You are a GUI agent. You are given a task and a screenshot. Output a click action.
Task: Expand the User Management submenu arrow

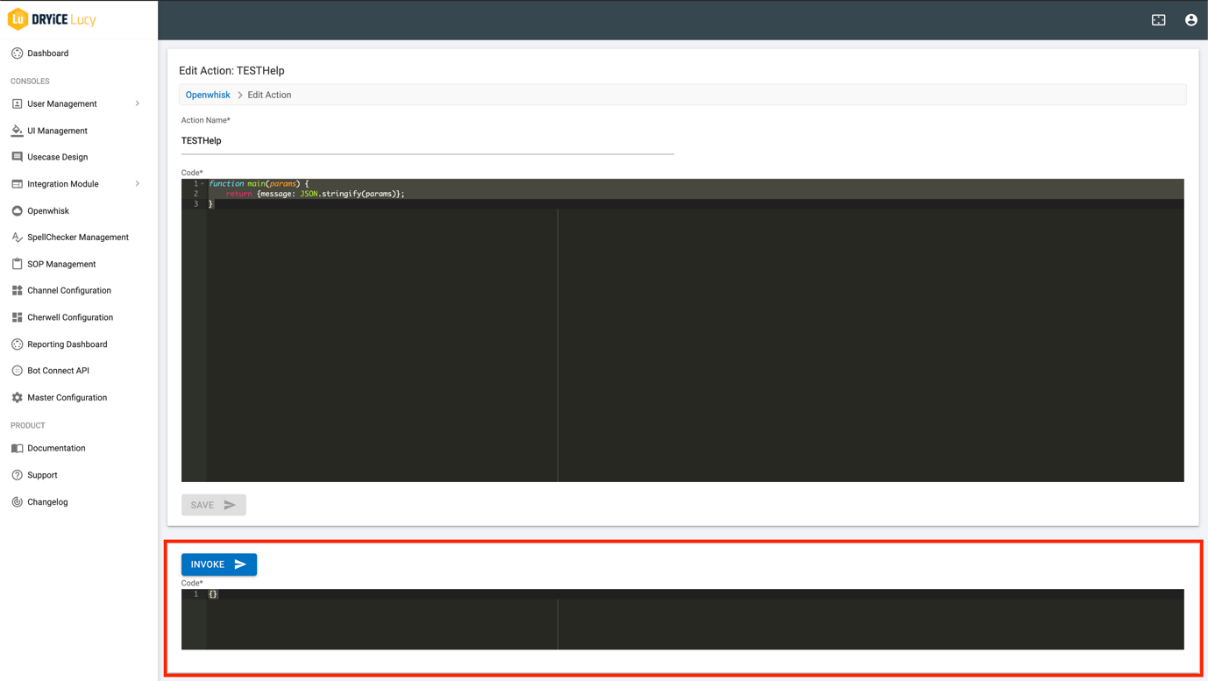coord(137,104)
